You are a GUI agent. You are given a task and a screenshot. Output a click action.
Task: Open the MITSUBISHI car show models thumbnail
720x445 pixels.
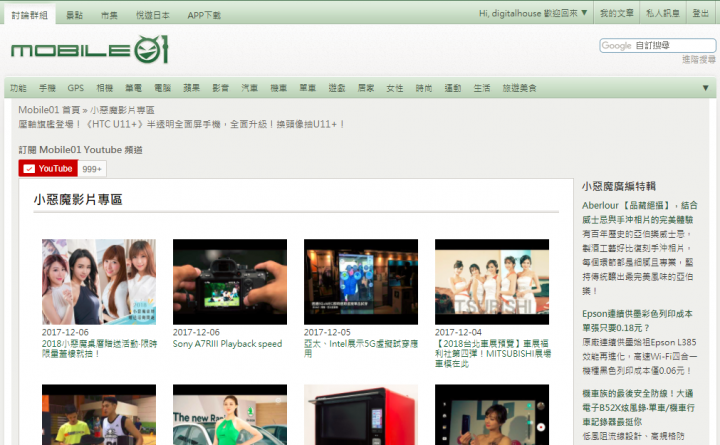point(492,282)
